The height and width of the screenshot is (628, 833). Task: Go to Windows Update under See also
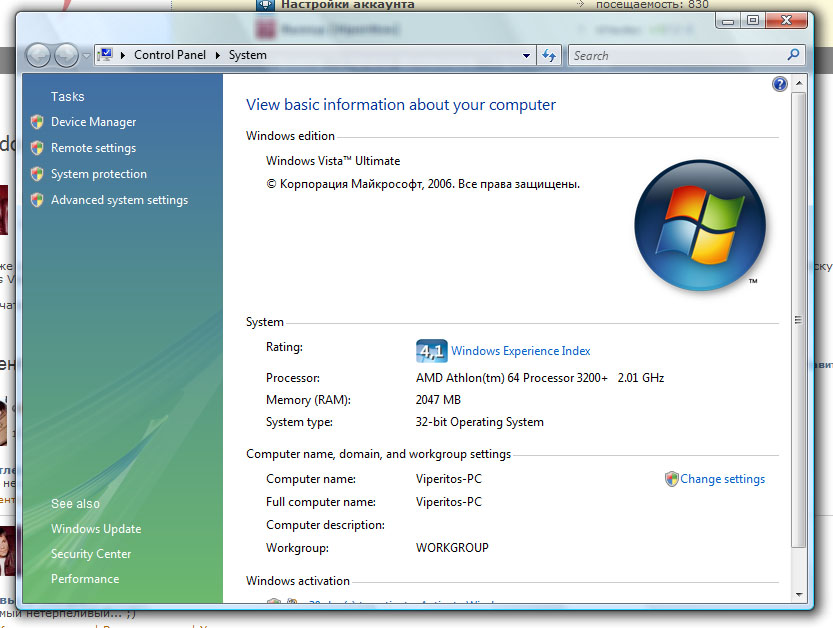(96, 529)
